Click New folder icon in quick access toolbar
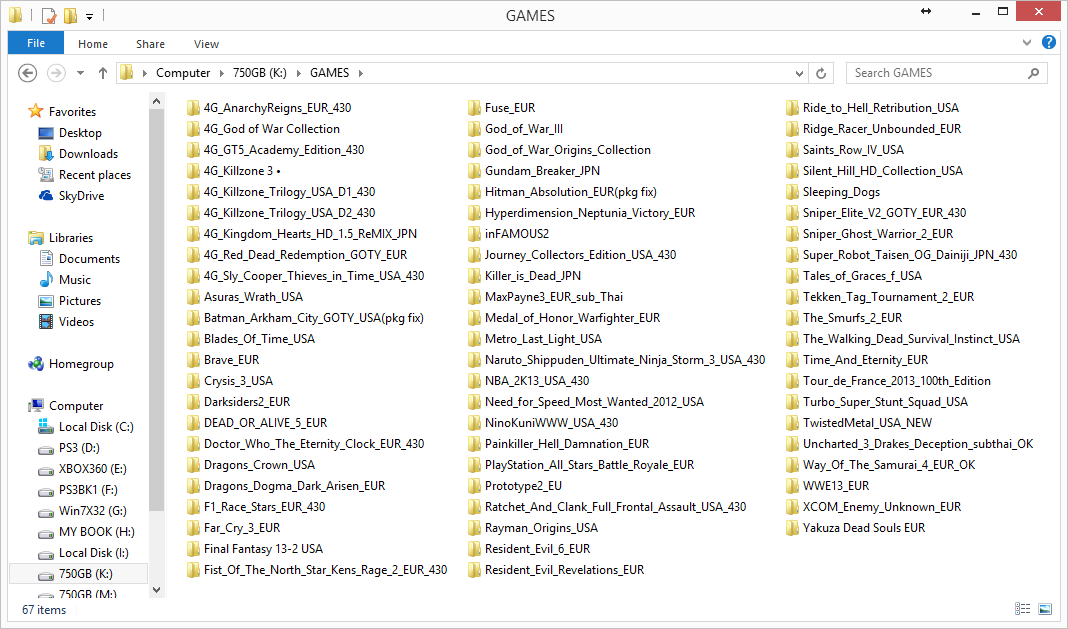 click(70, 15)
